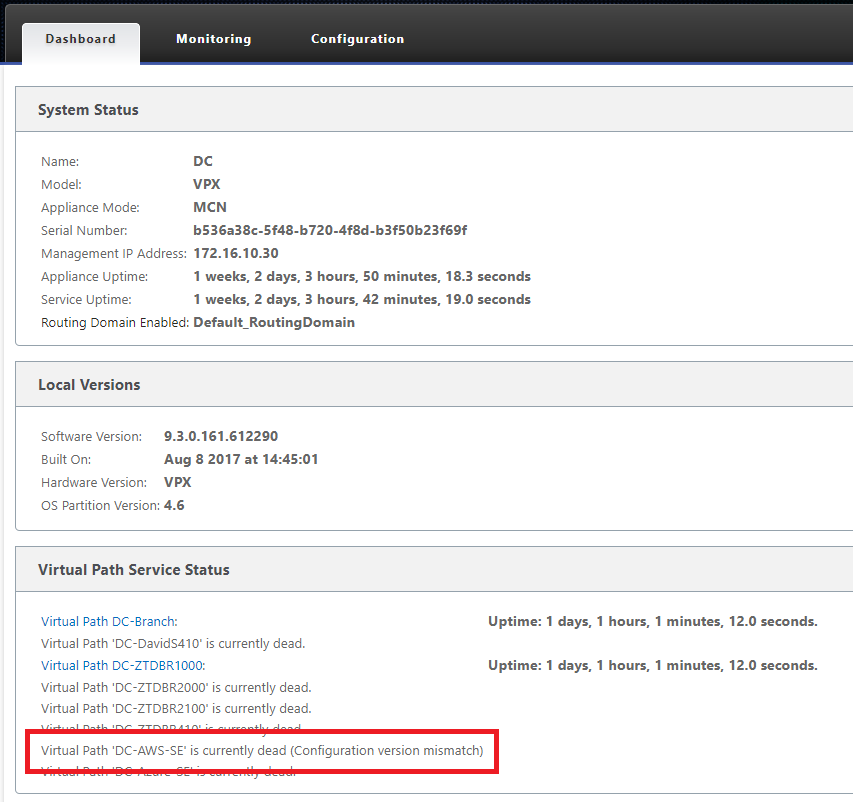
Task: Click the Appliance Mode MCN value
Action: (210, 207)
